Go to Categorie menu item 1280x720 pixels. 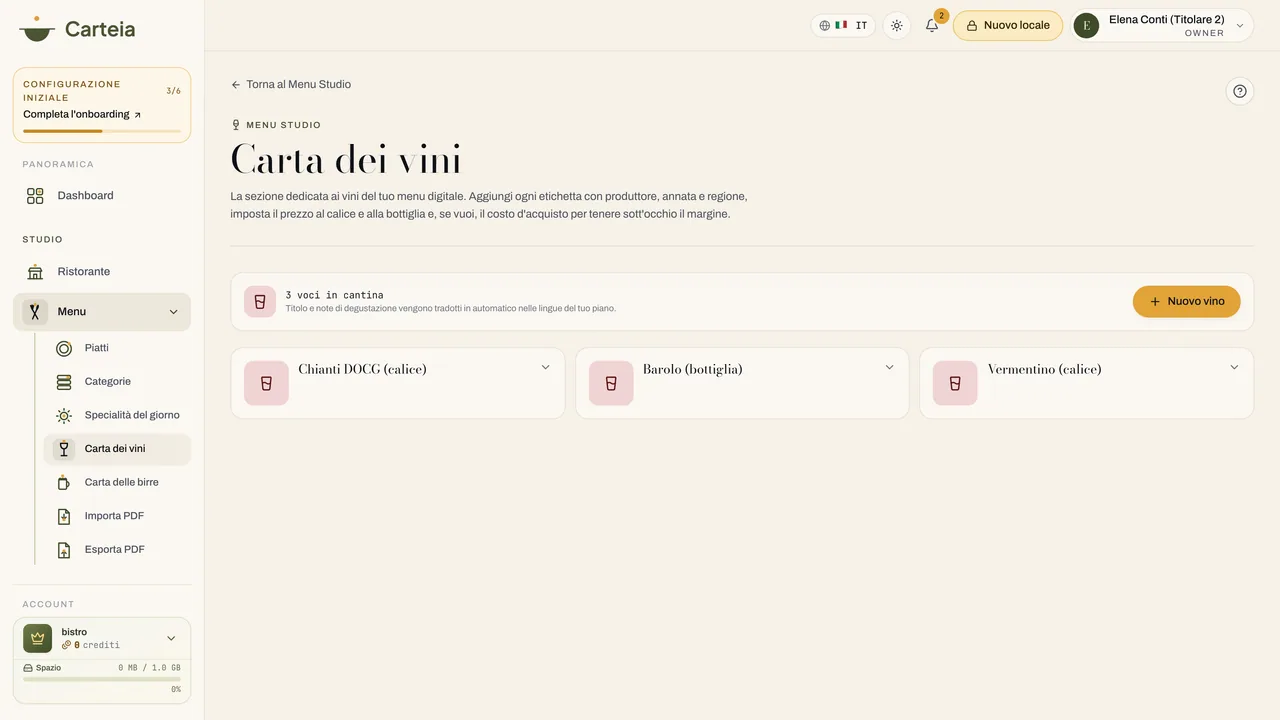[x=117, y=382]
